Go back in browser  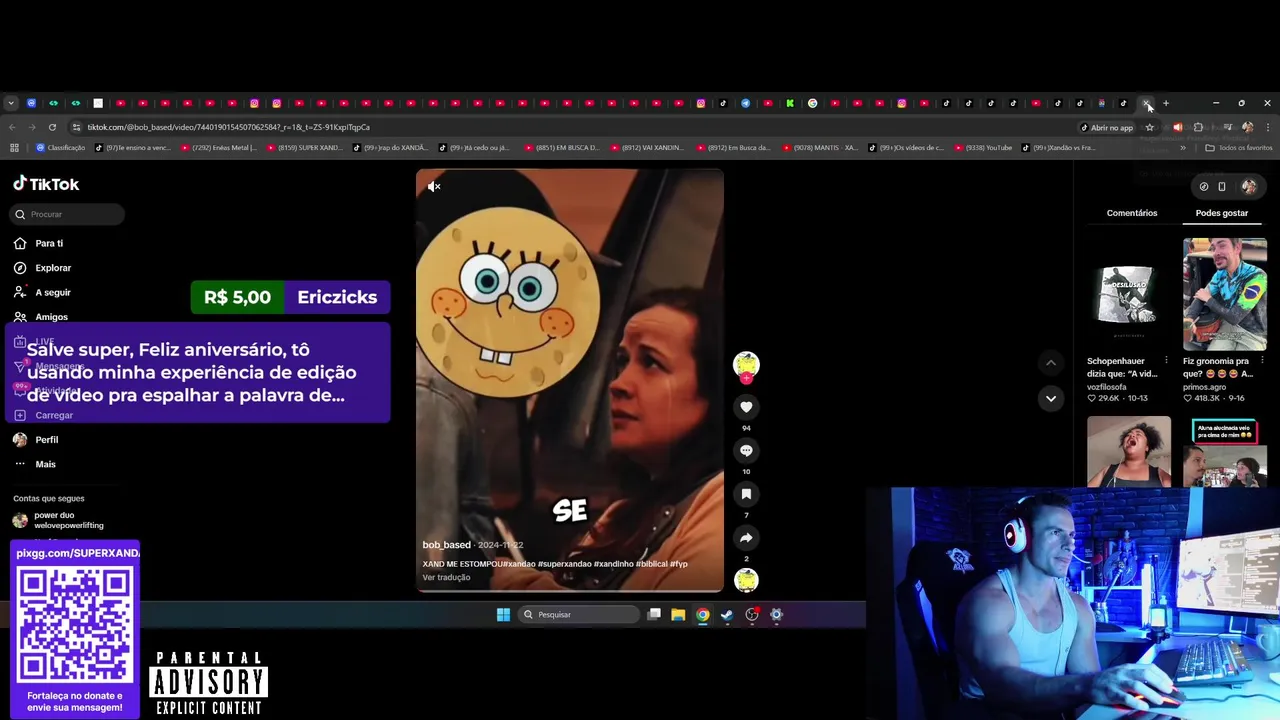click(x=12, y=127)
